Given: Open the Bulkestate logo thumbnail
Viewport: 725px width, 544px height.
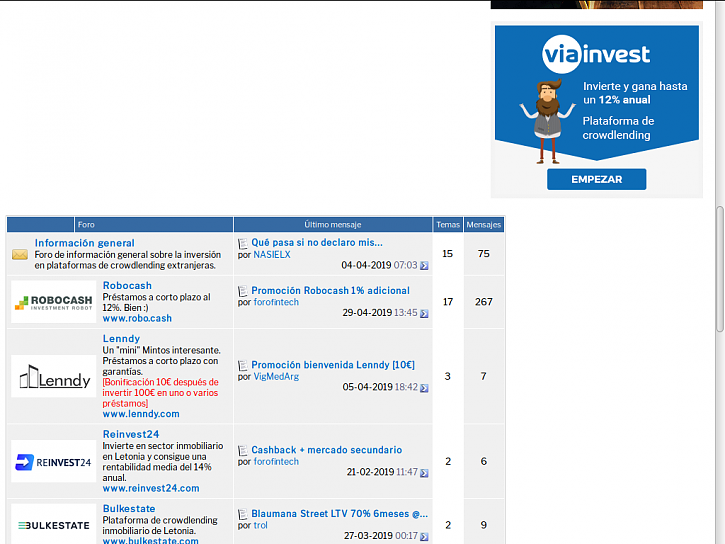Looking at the screenshot, I should (x=54, y=524).
